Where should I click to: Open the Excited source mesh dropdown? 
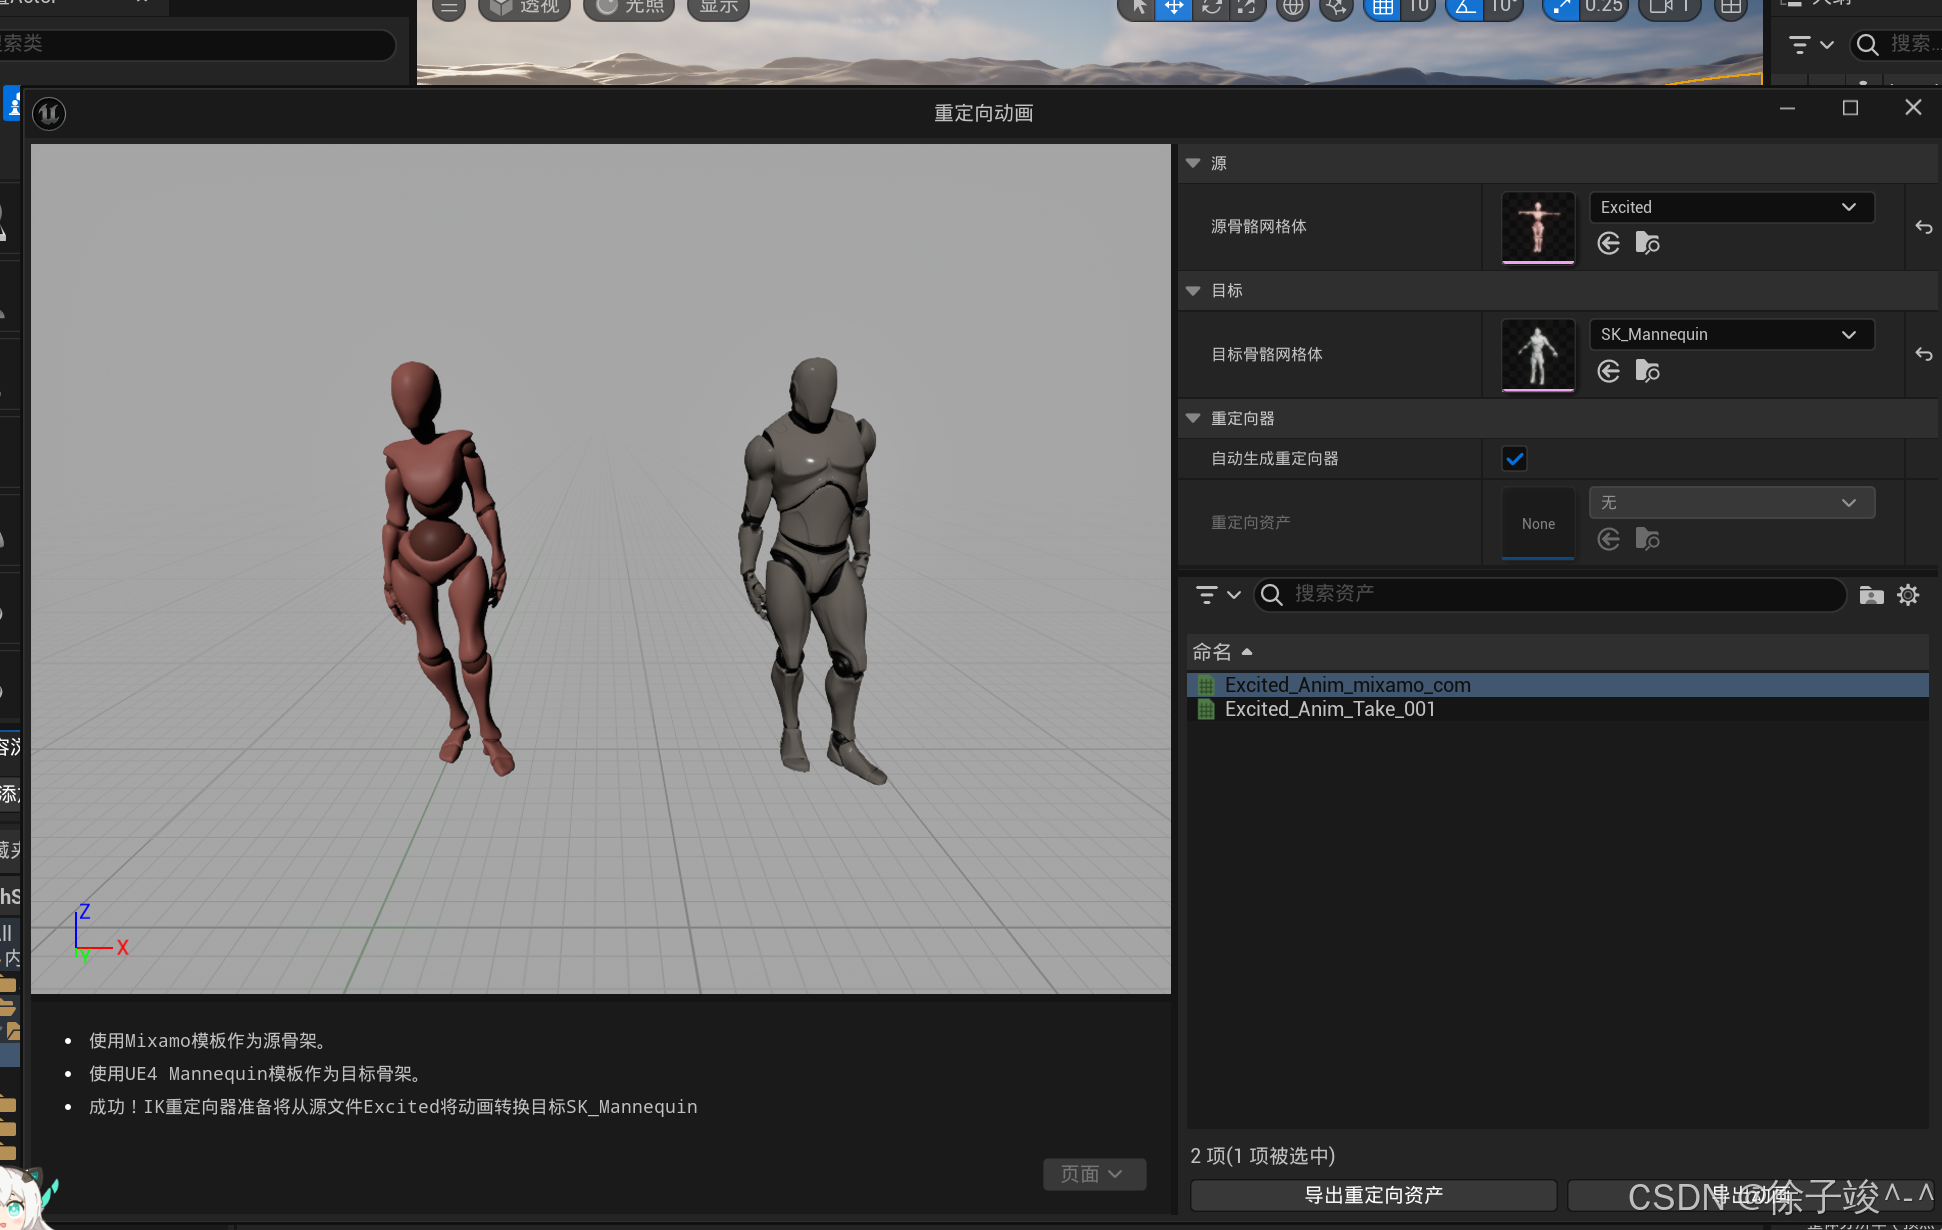point(1731,207)
